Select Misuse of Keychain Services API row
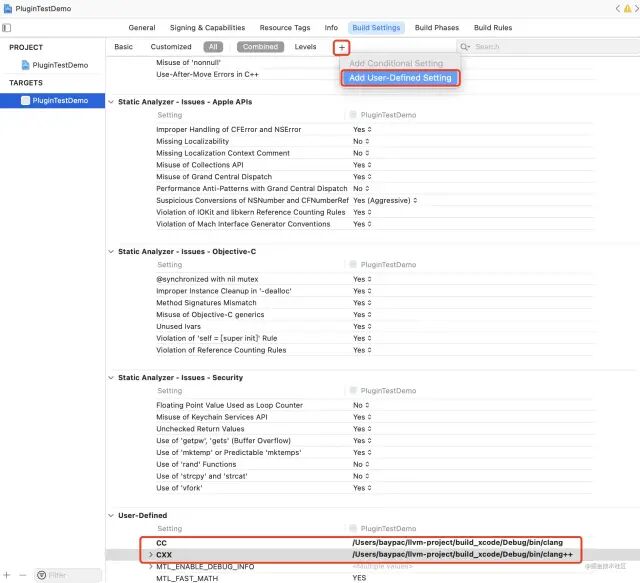This screenshot has width=640, height=583. pos(212,417)
